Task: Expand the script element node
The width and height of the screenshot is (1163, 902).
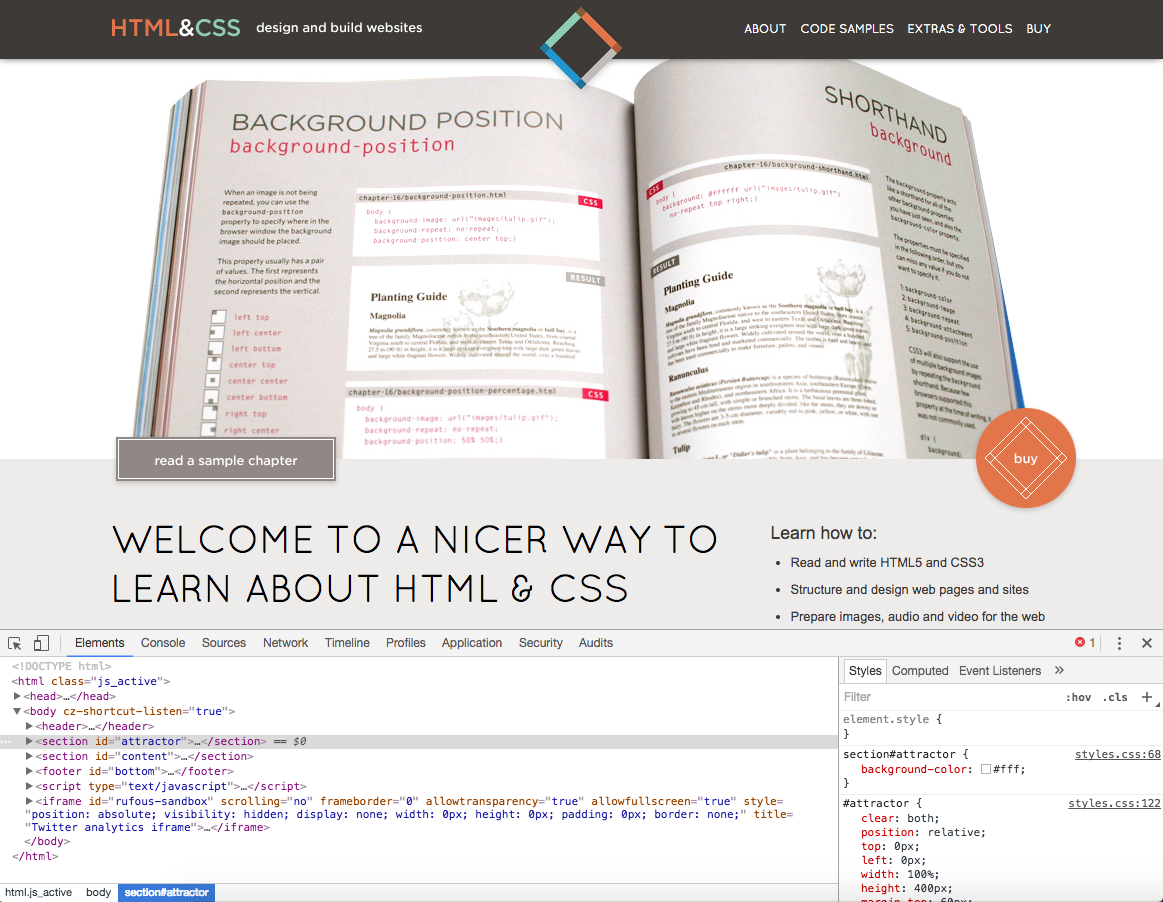Action: pos(29,786)
